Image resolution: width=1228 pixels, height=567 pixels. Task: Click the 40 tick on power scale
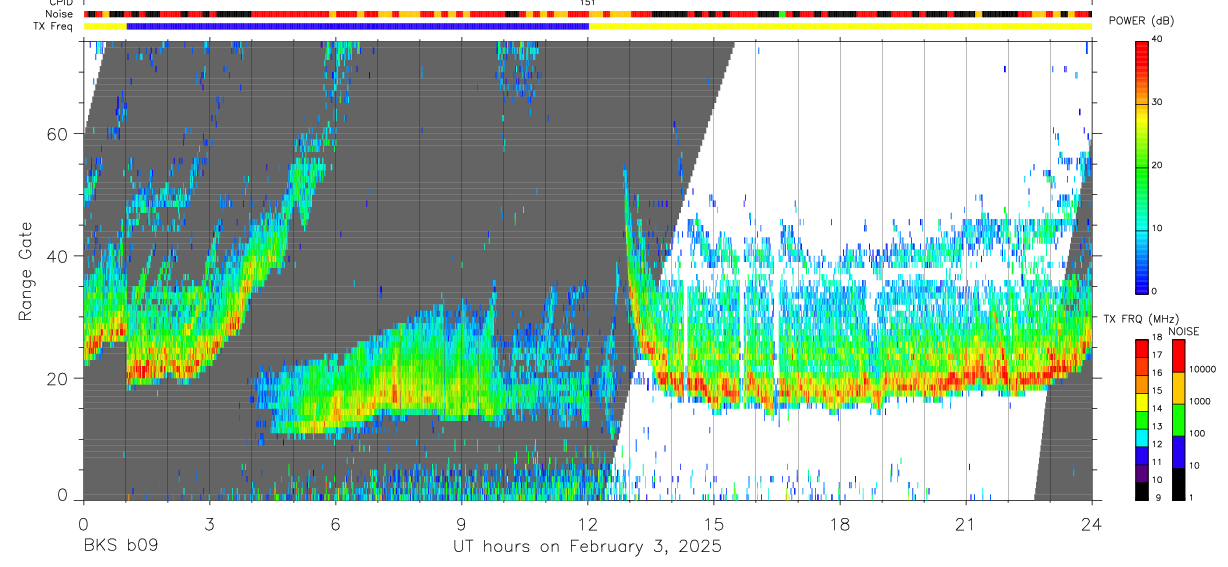coord(1157,39)
